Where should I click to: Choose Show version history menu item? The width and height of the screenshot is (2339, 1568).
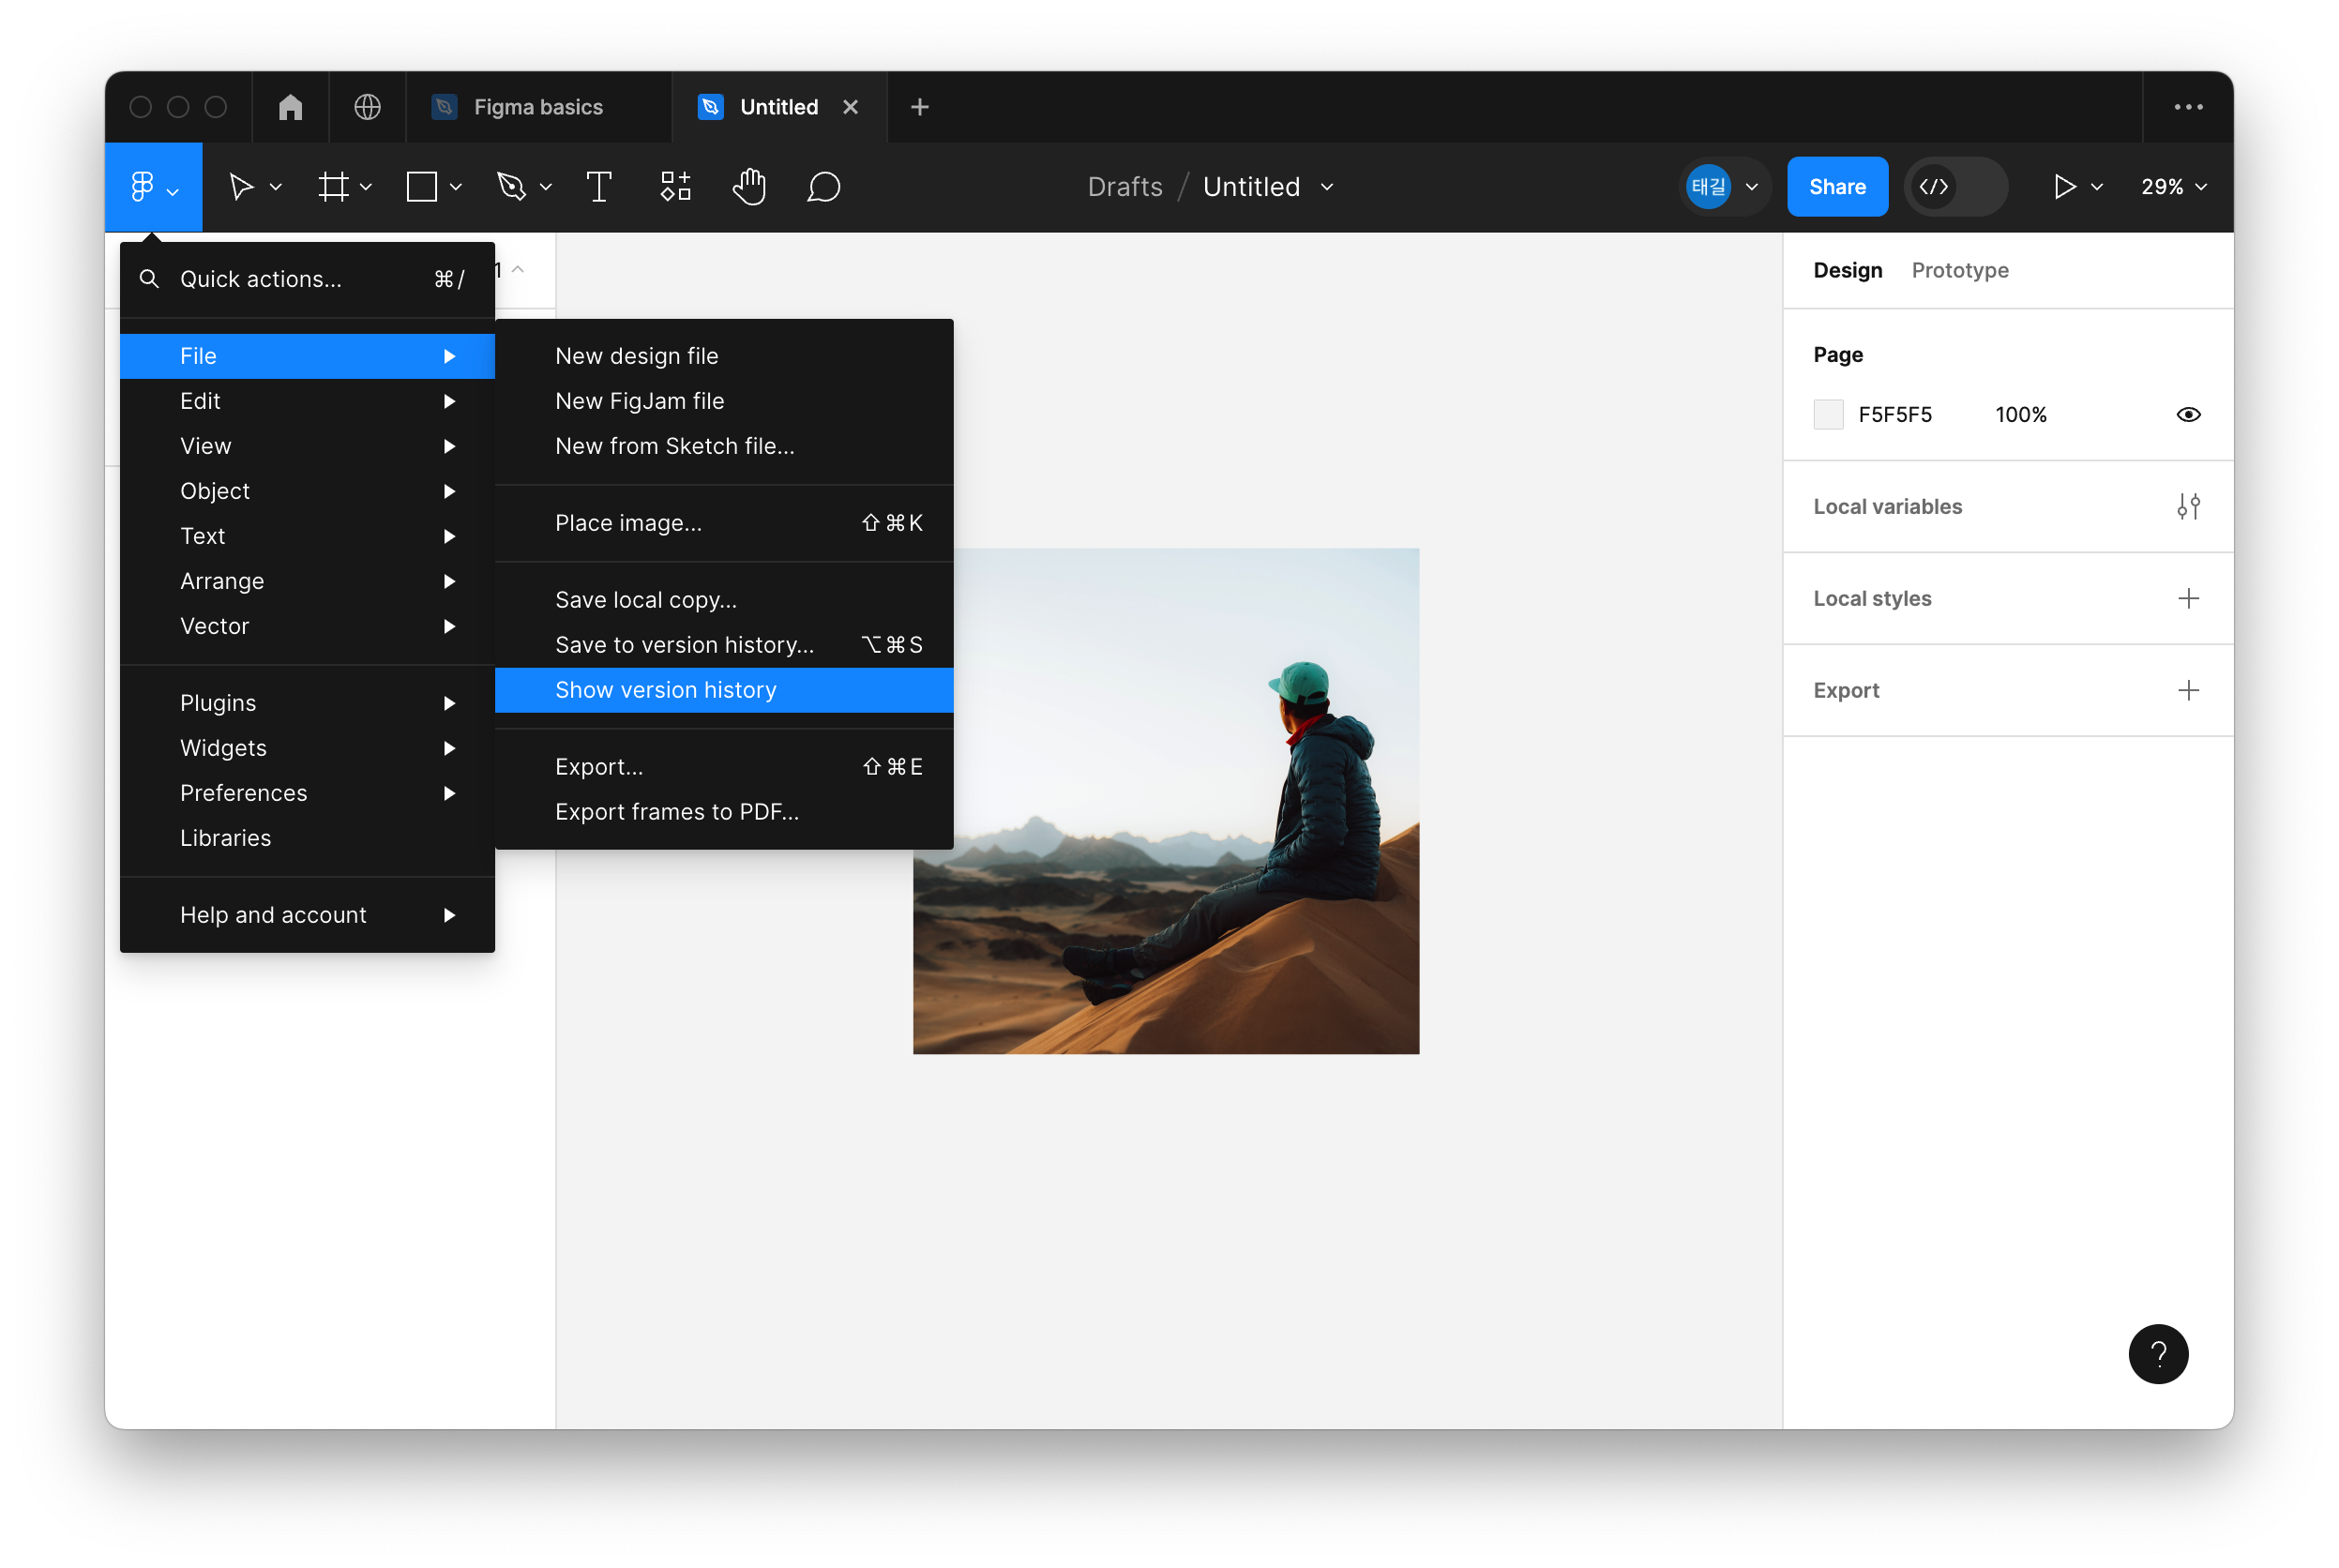665,690
